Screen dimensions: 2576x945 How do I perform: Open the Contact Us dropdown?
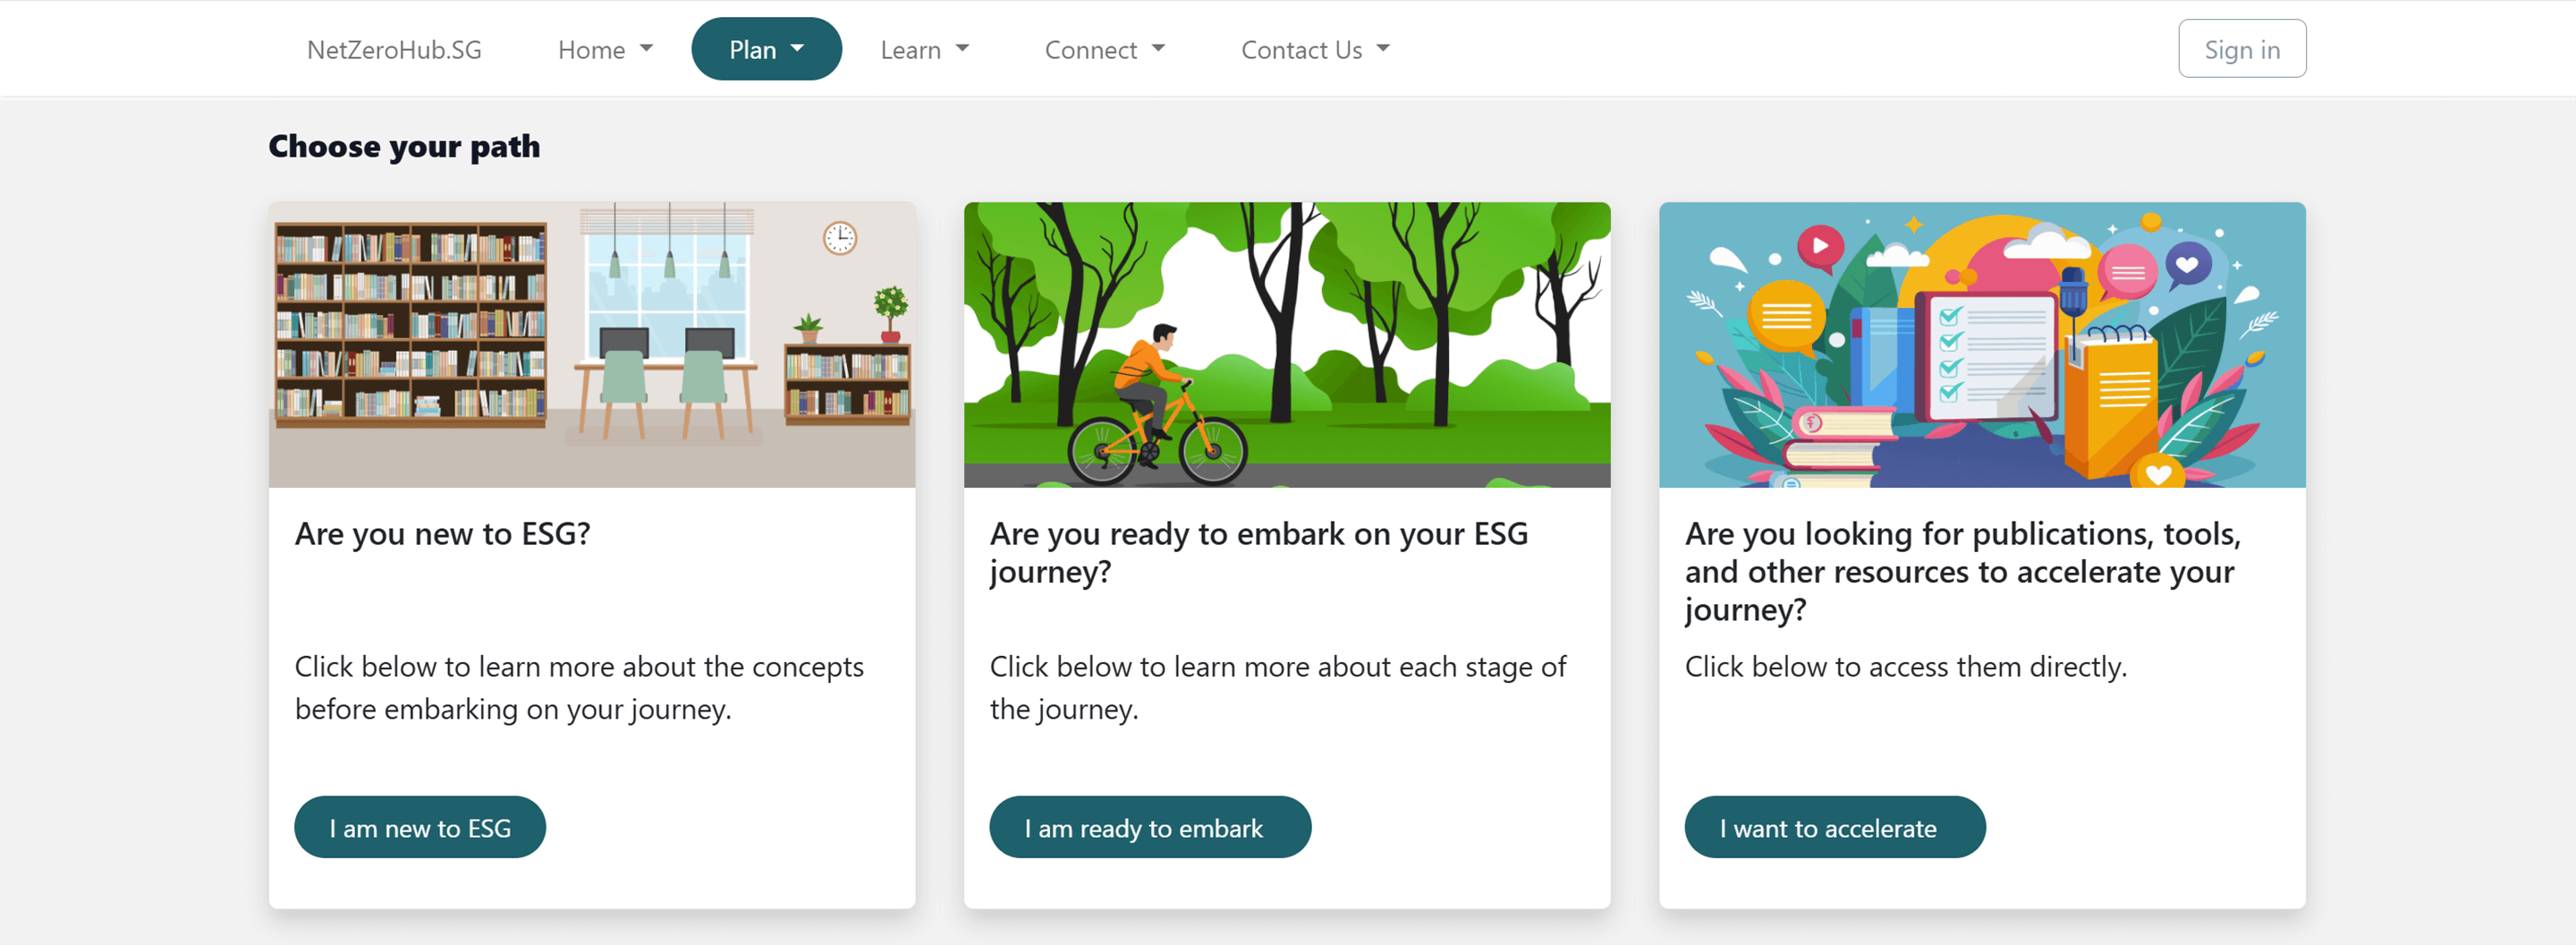click(1314, 49)
